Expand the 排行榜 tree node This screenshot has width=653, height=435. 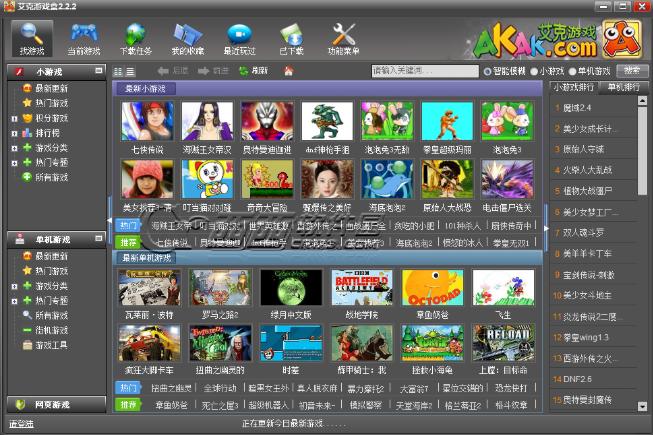click(15, 134)
